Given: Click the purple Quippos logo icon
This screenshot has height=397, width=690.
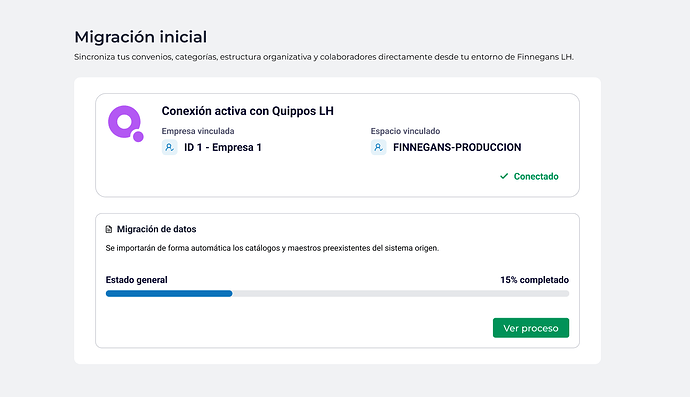Looking at the screenshot, I should [126, 124].
